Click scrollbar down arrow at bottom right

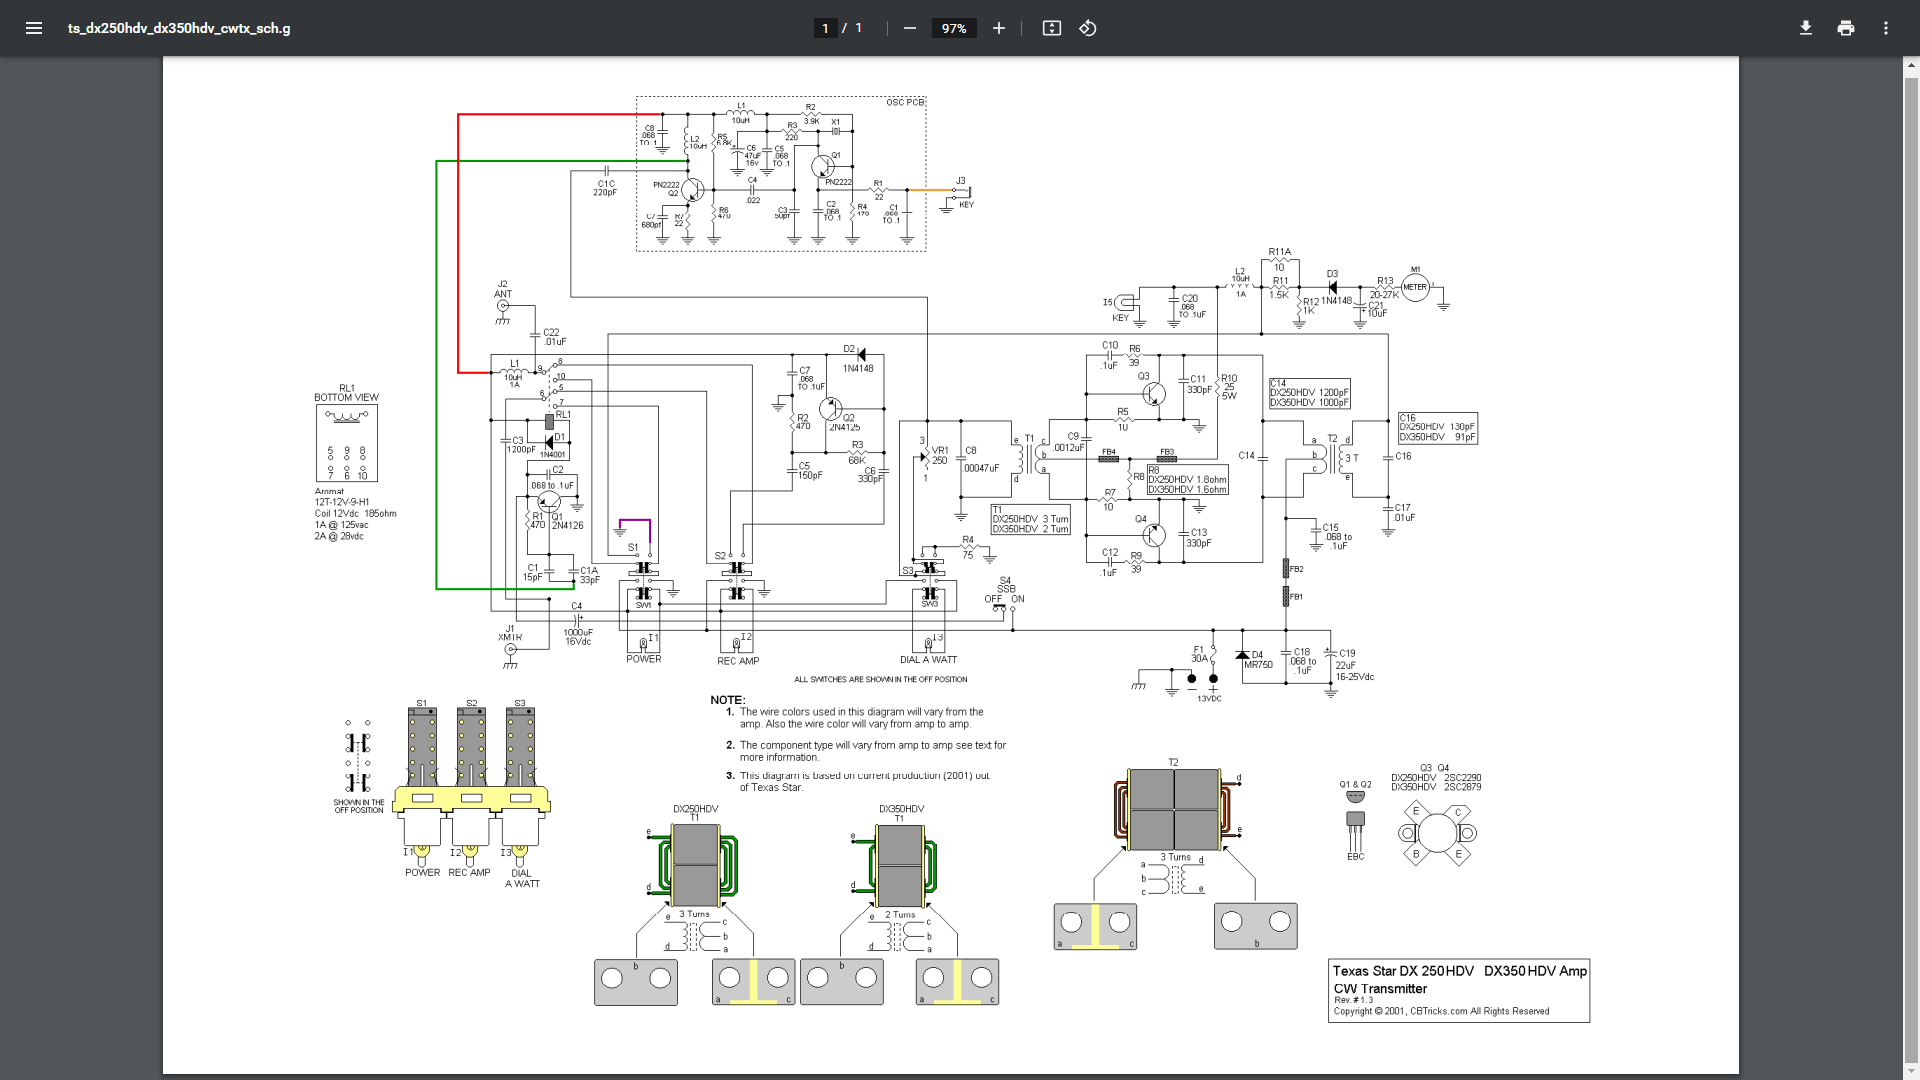1911,1072
